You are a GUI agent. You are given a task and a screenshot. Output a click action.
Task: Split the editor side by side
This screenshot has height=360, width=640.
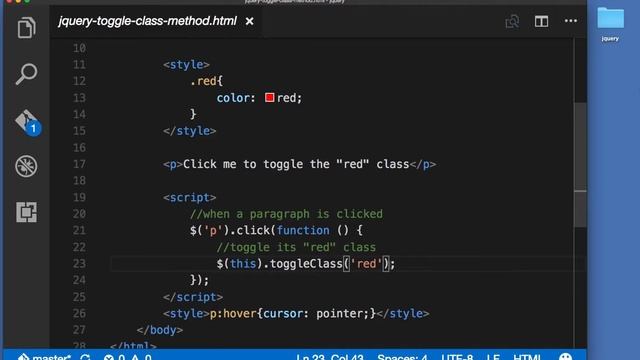coord(541,21)
